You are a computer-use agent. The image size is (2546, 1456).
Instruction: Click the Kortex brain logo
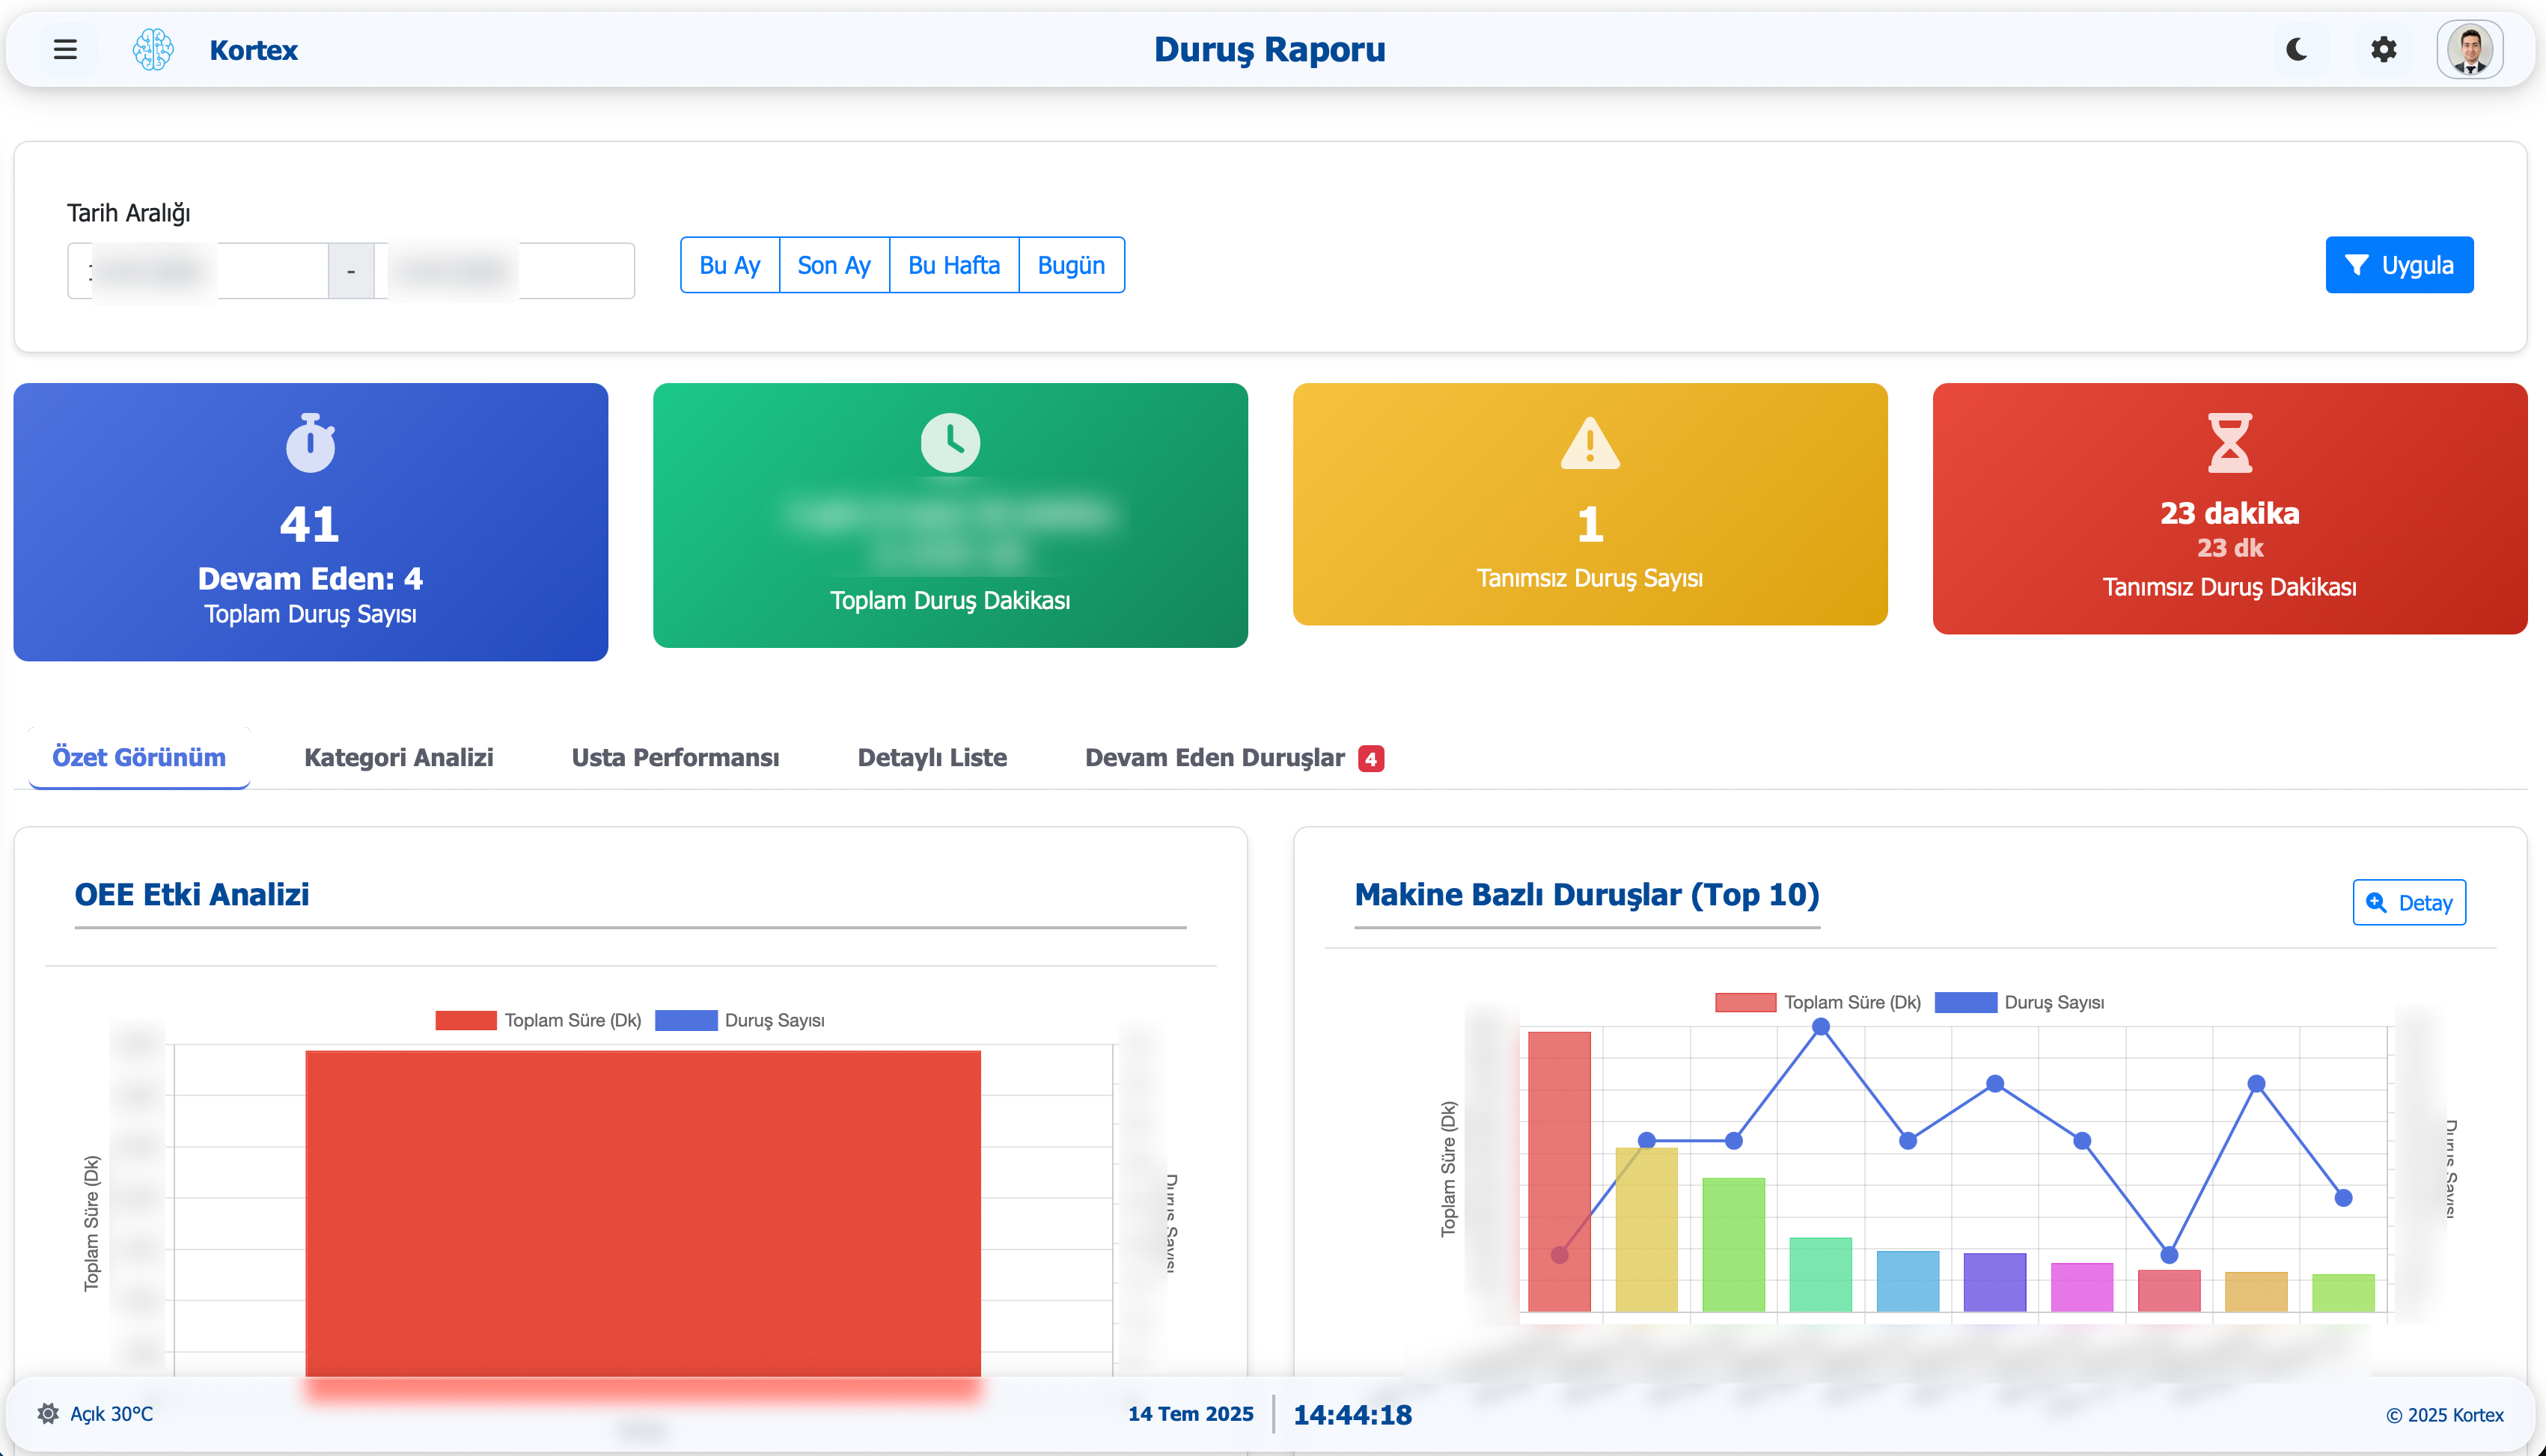point(153,49)
